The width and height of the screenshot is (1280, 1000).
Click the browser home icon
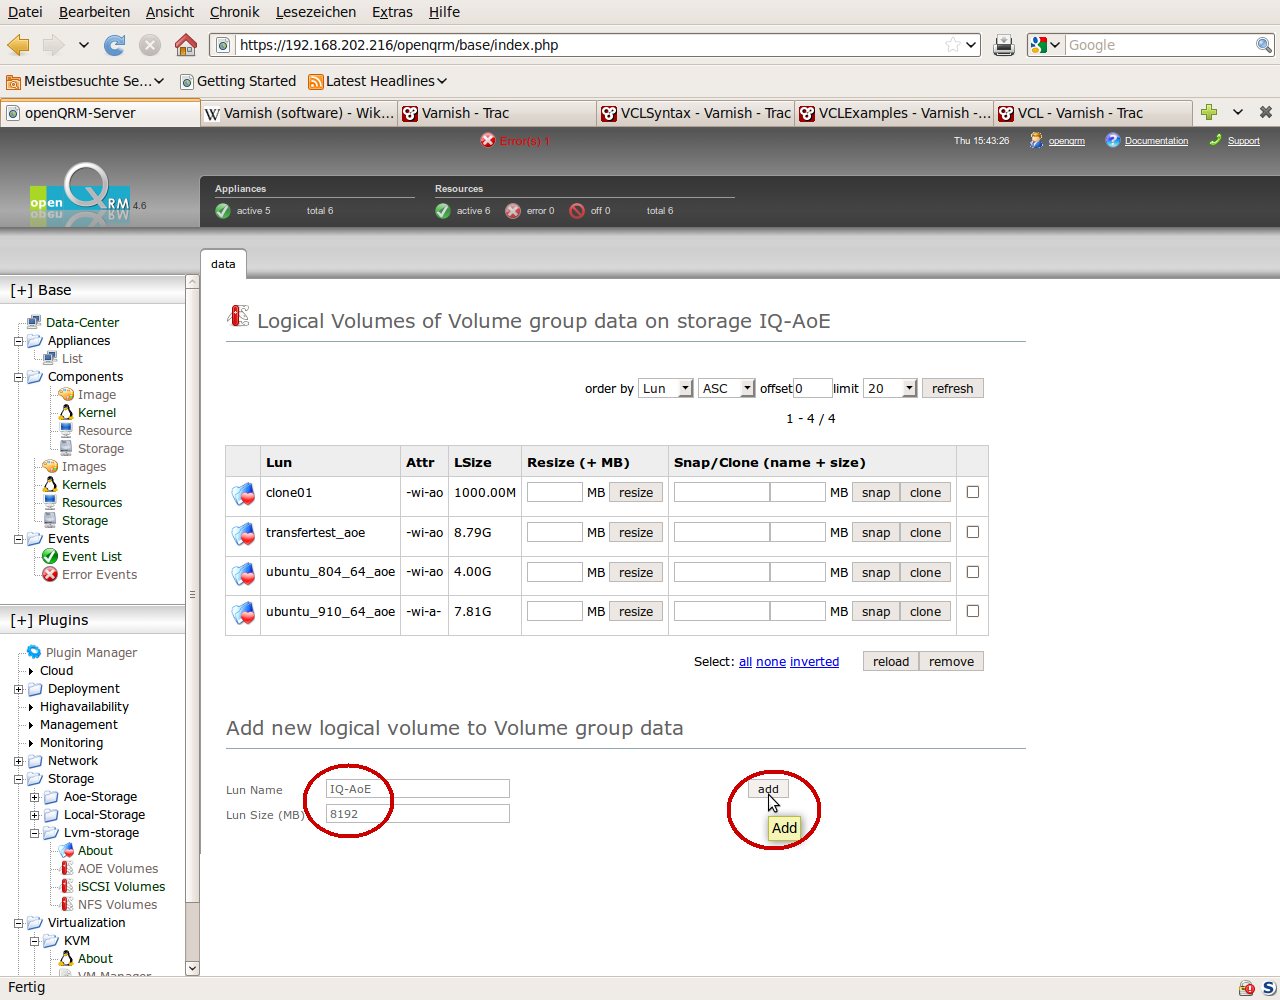(186, 45)
